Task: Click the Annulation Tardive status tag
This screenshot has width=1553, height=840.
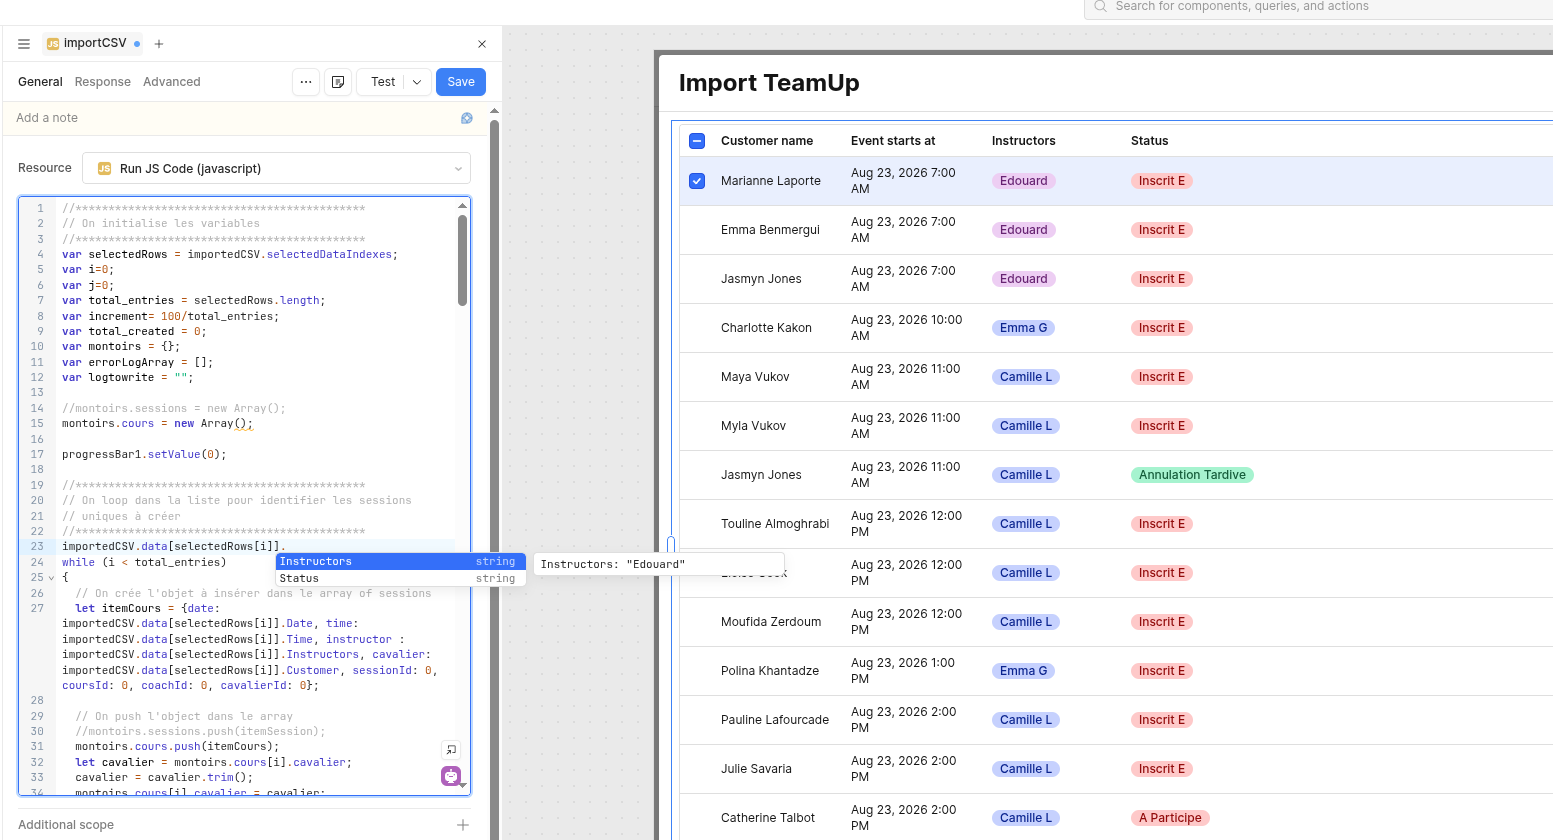Action: click(1192, 475)
